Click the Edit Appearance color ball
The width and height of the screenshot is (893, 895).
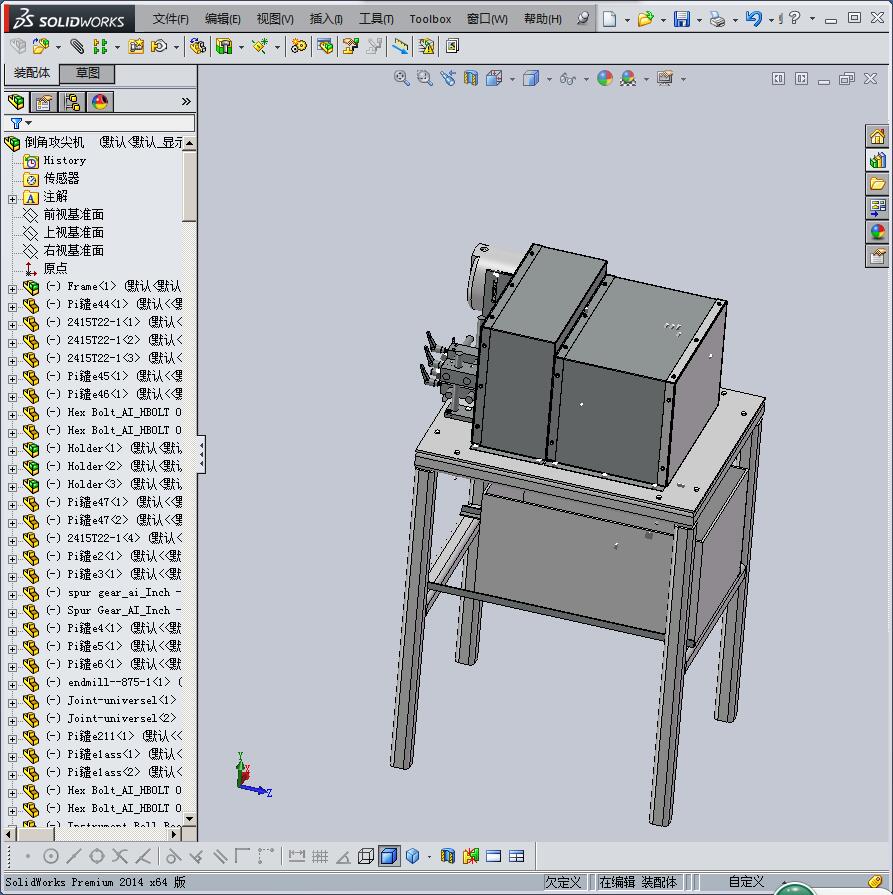tap(605, 78)
